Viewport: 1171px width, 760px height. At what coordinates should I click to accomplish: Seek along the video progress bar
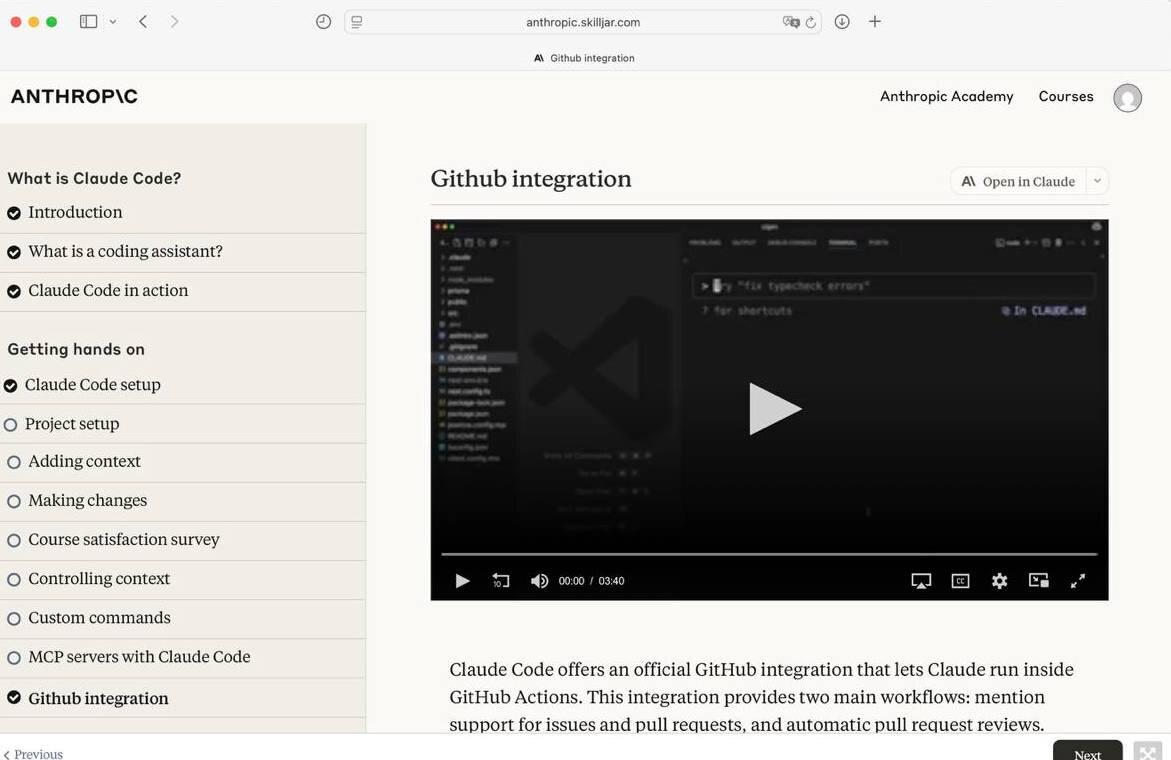coord(769,554)
